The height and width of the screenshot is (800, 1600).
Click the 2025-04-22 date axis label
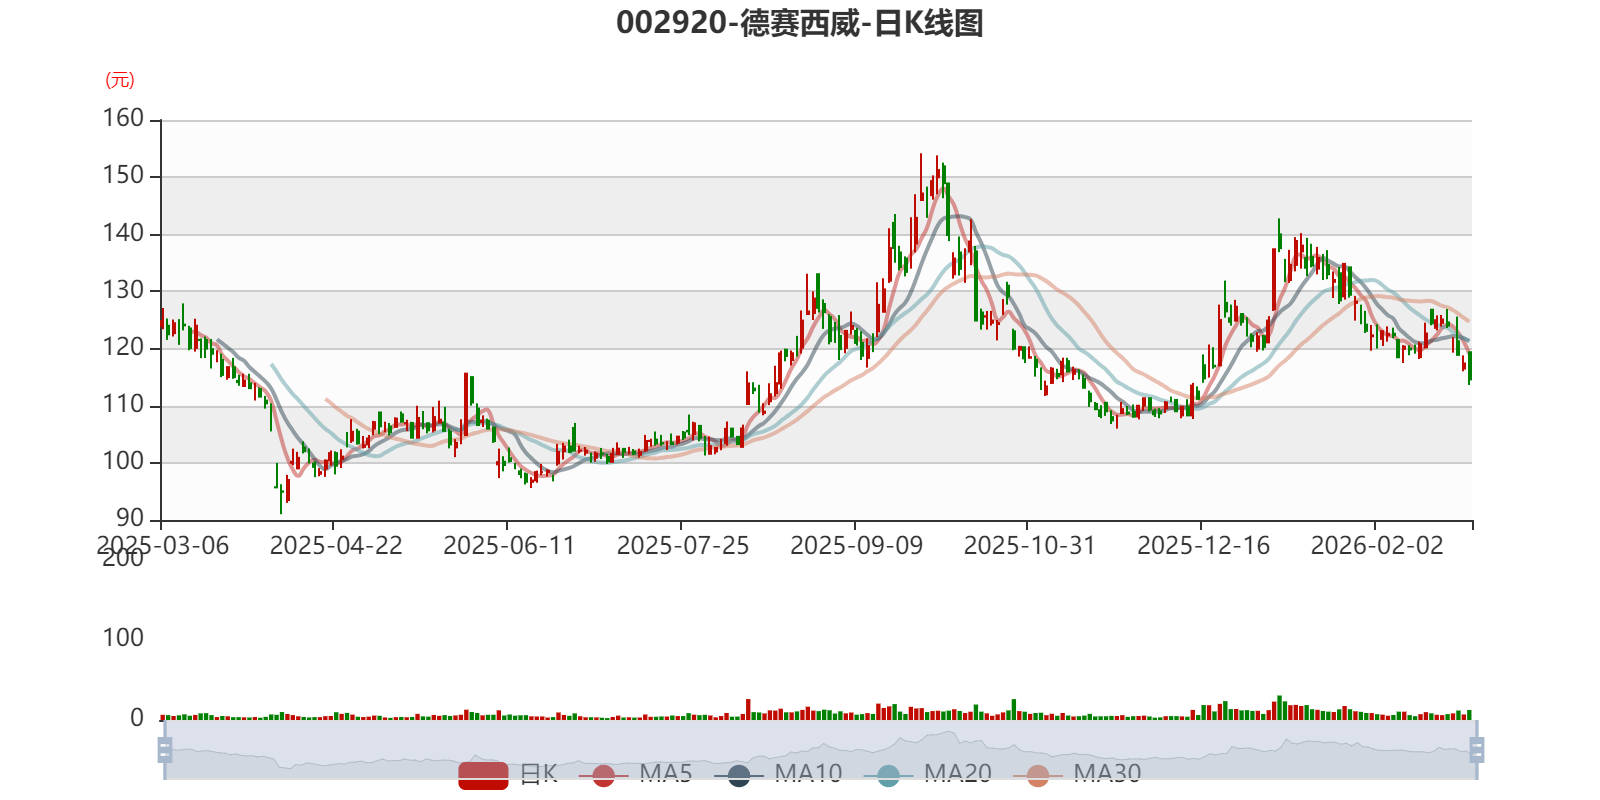[336, 546]
